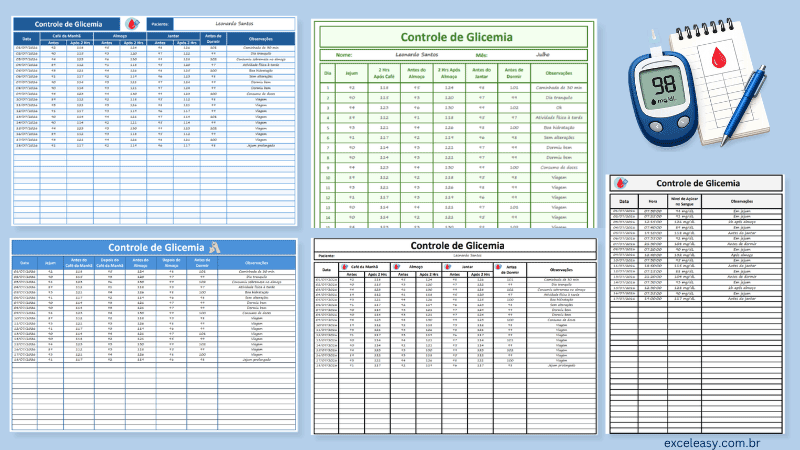Select the Almoço header in top-left blue sheet
Screen dimensions: 800x450
120,36
